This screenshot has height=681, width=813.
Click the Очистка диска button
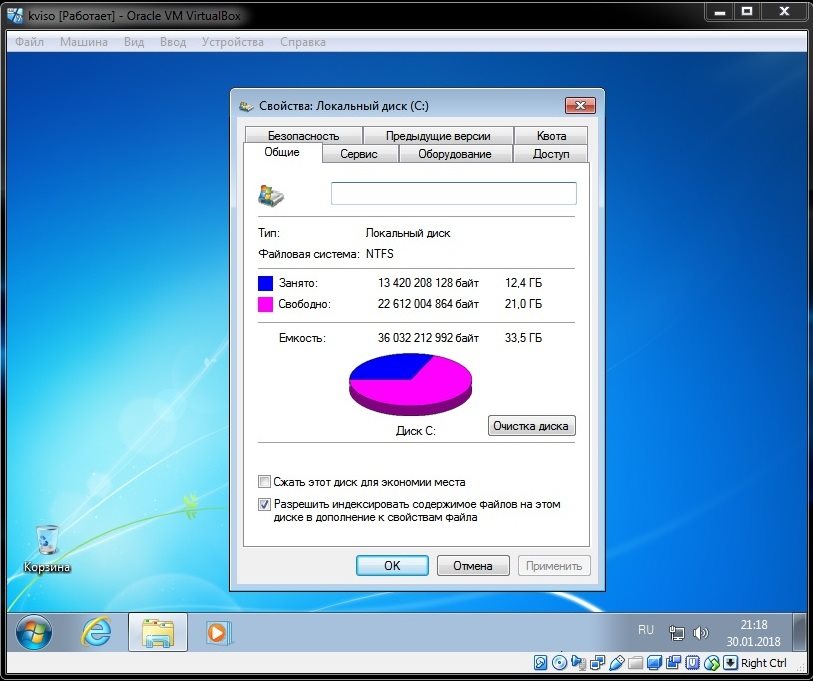tap(531, 426)
